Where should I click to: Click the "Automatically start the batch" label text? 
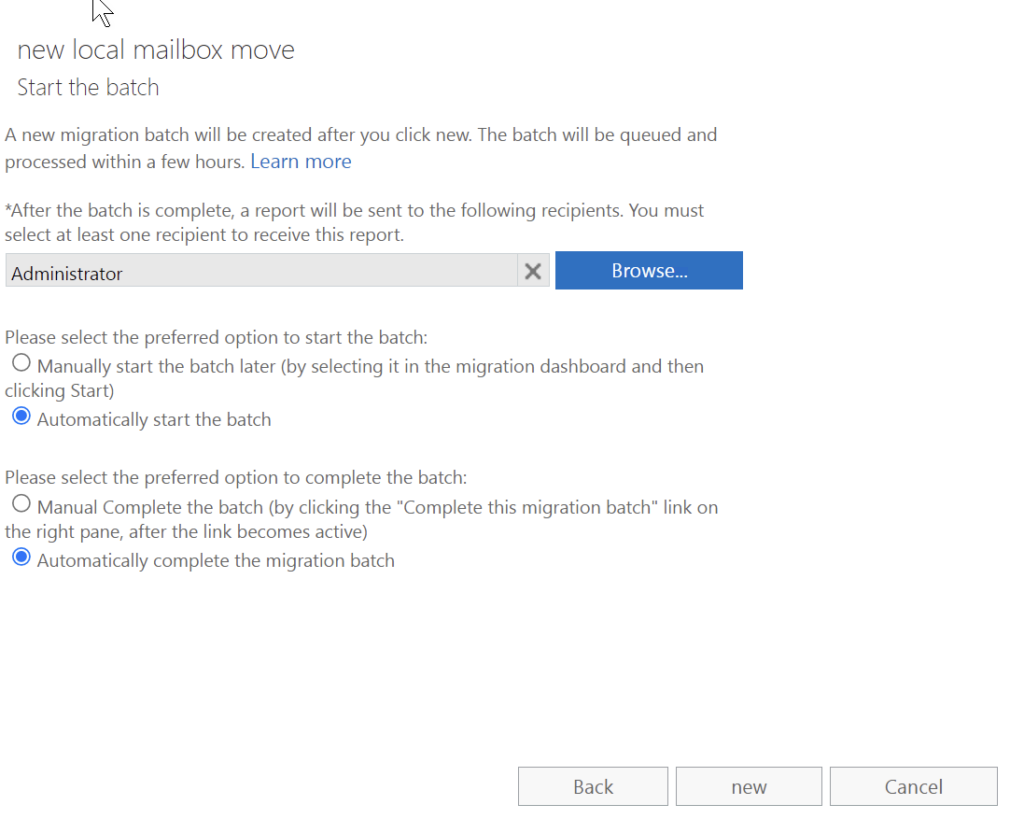pyautogui.click(x=154, y=420)
